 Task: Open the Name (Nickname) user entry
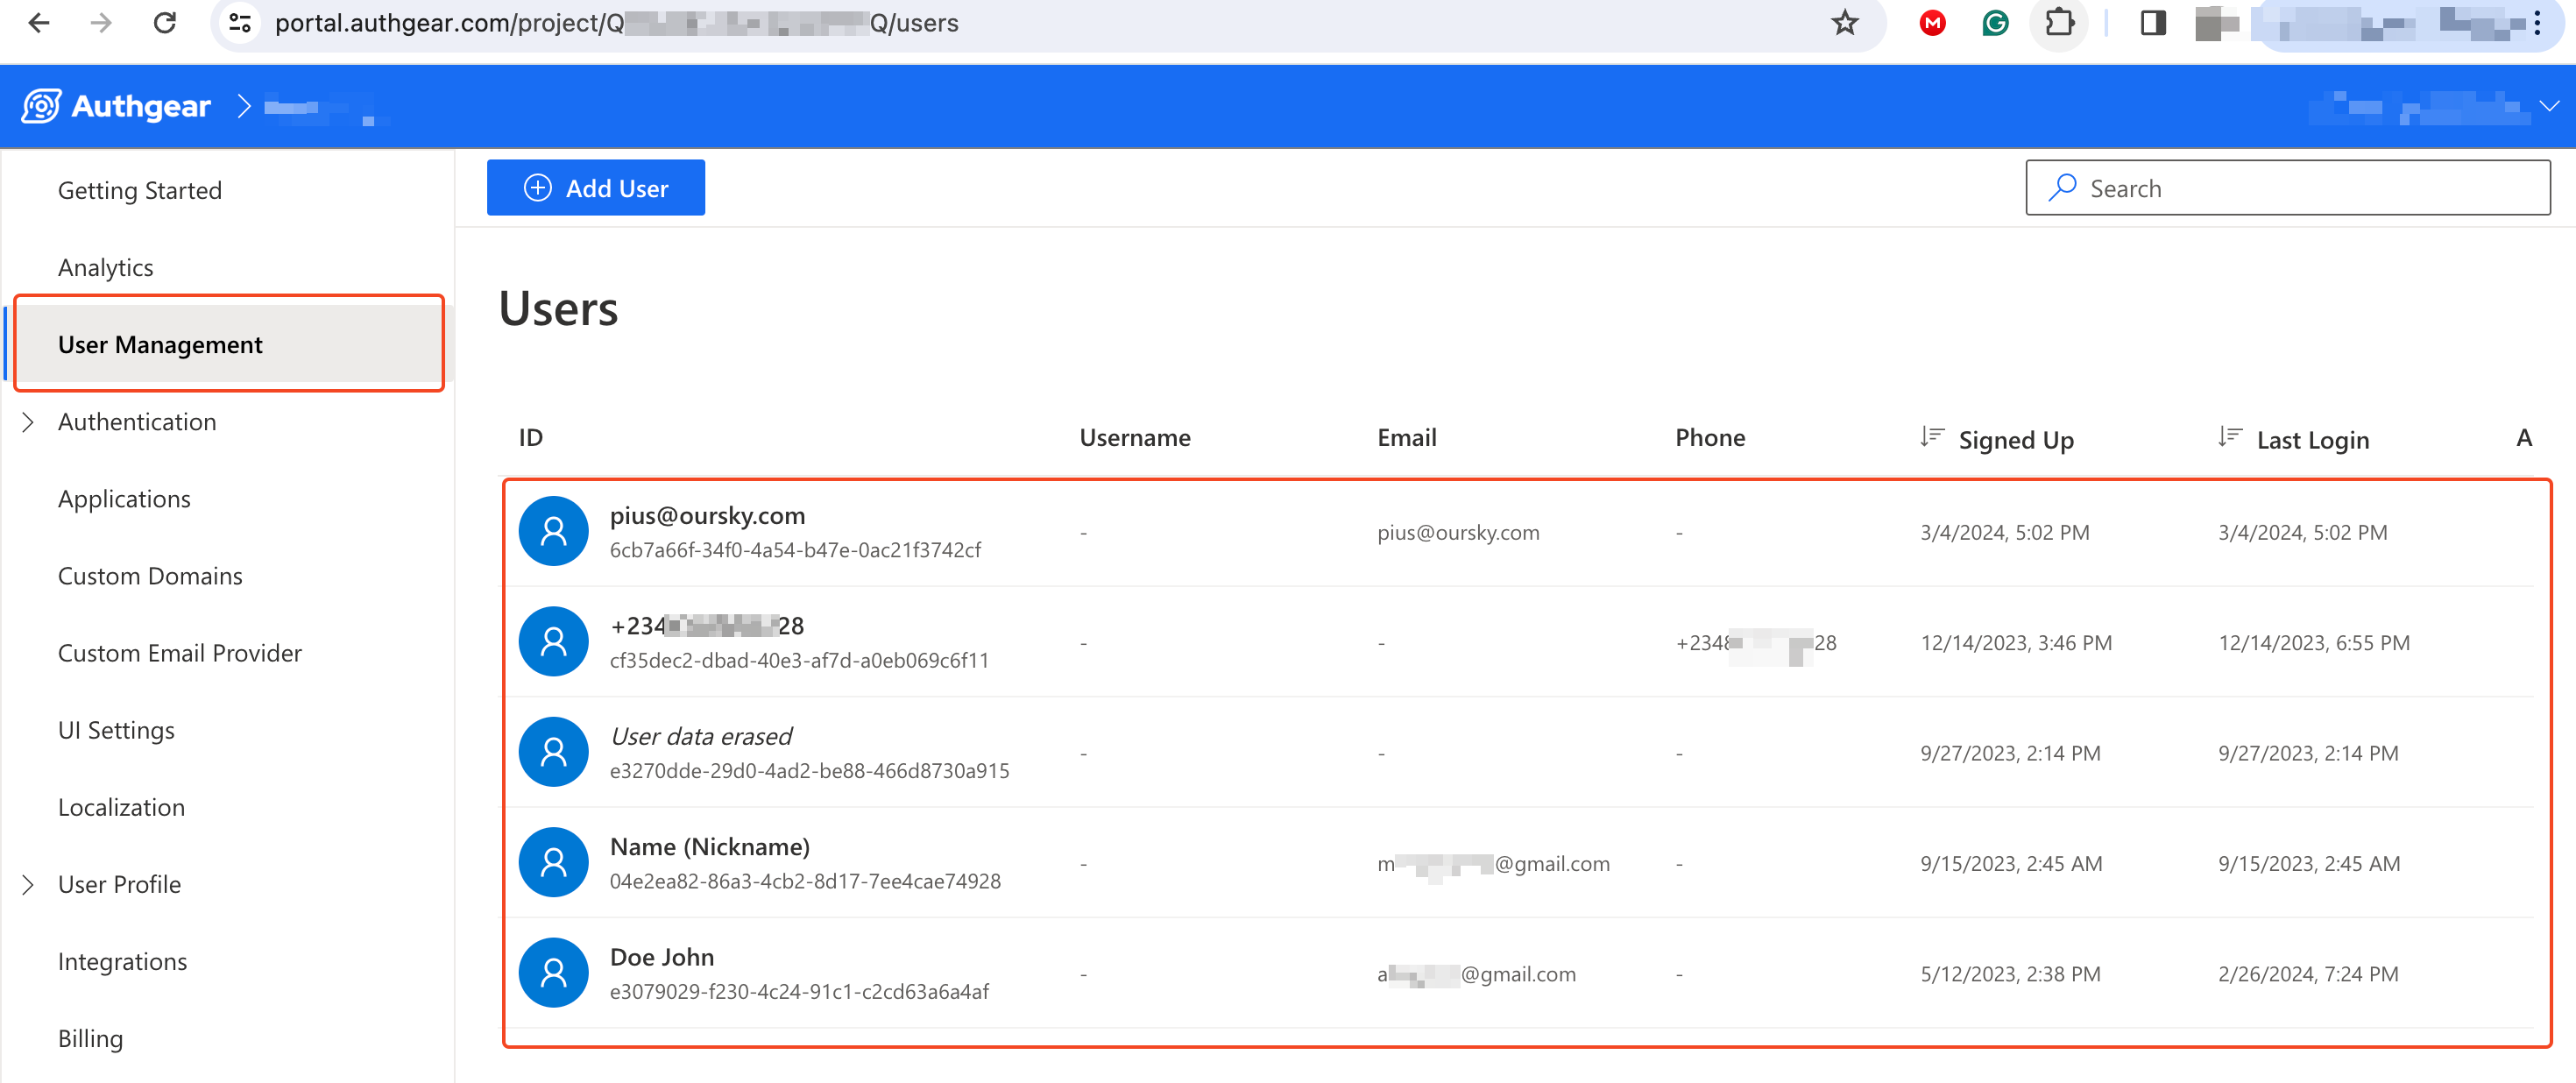coord(709,846)
